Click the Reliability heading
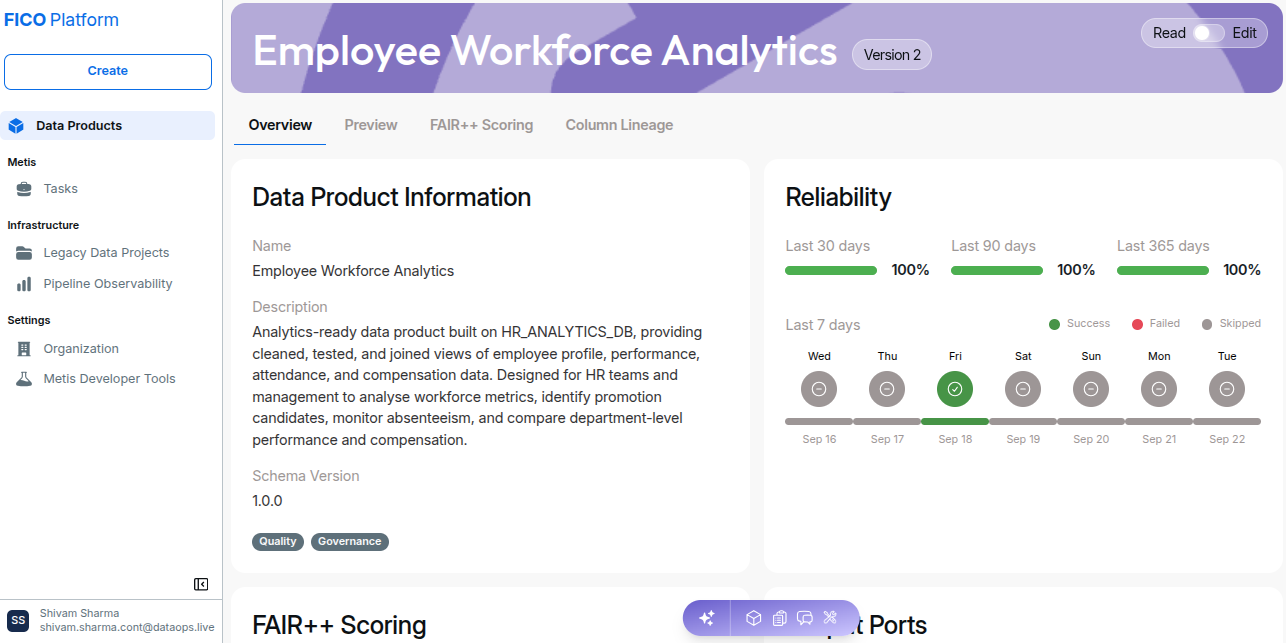 pyautogui.click(x=838, y=198)
